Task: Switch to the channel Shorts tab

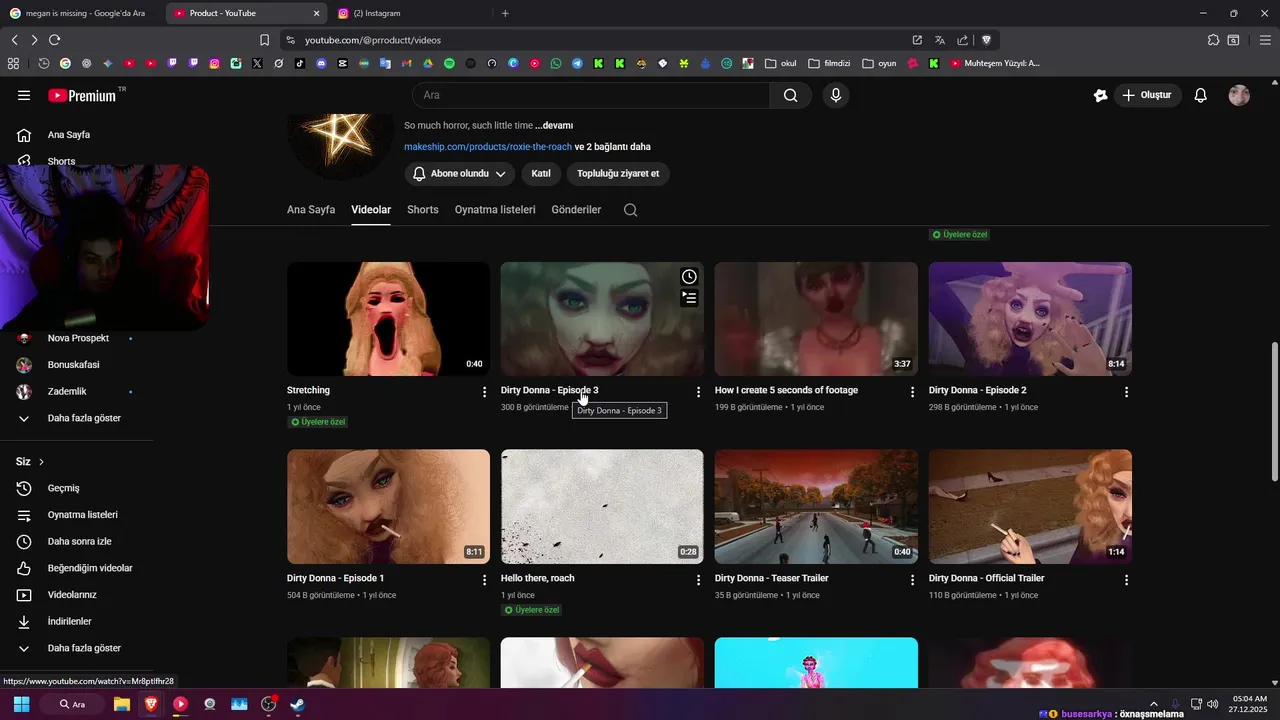Action: pyautogui.click(x=423, y=210)
